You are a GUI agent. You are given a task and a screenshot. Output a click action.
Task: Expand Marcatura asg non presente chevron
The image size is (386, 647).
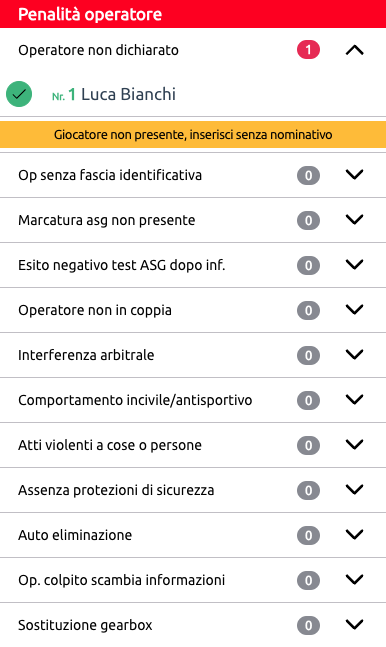(x=354, y=220)
